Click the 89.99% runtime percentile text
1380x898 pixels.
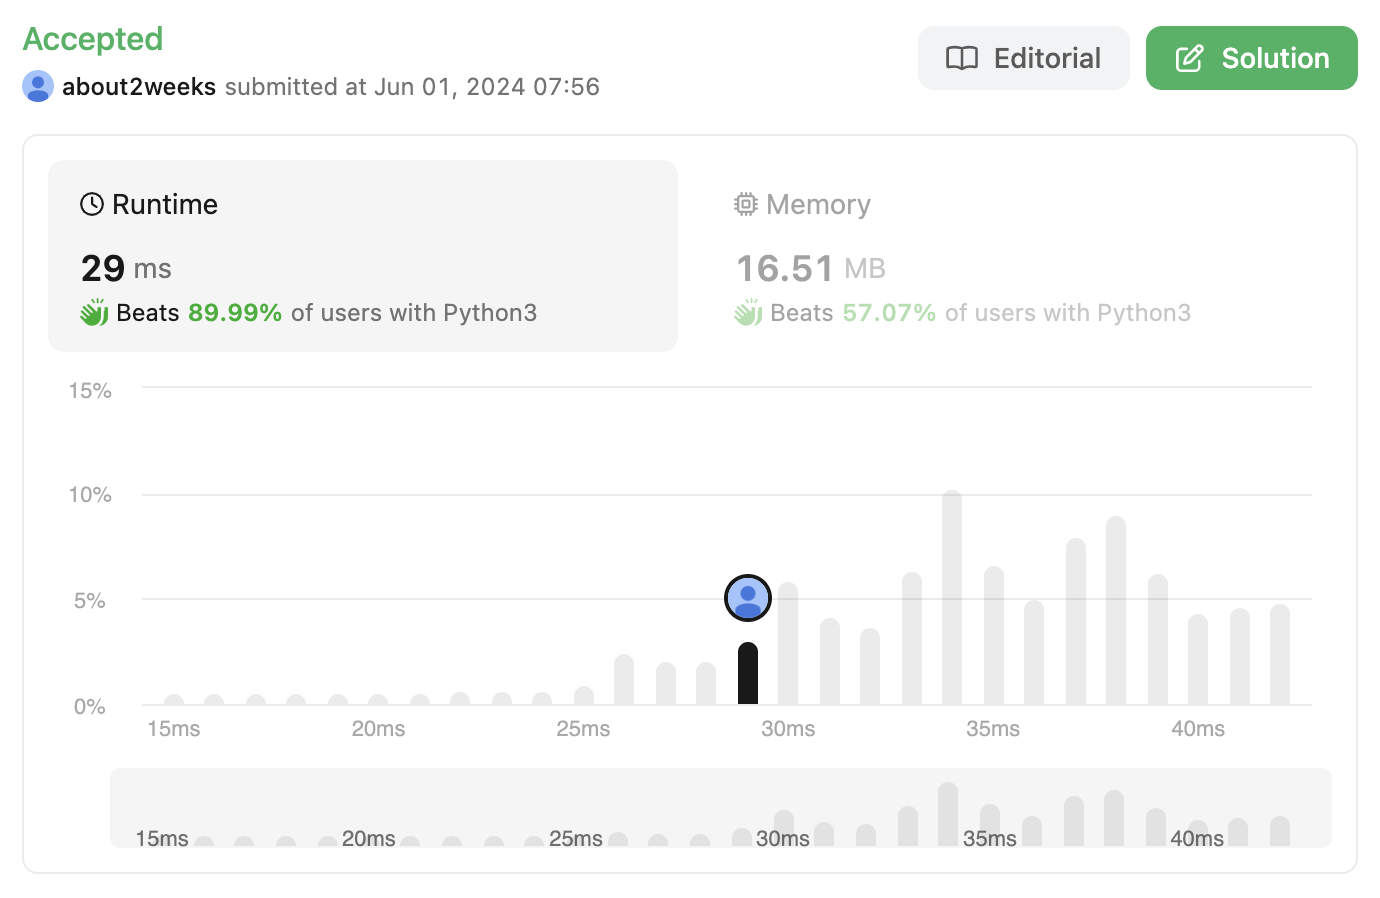235,312
